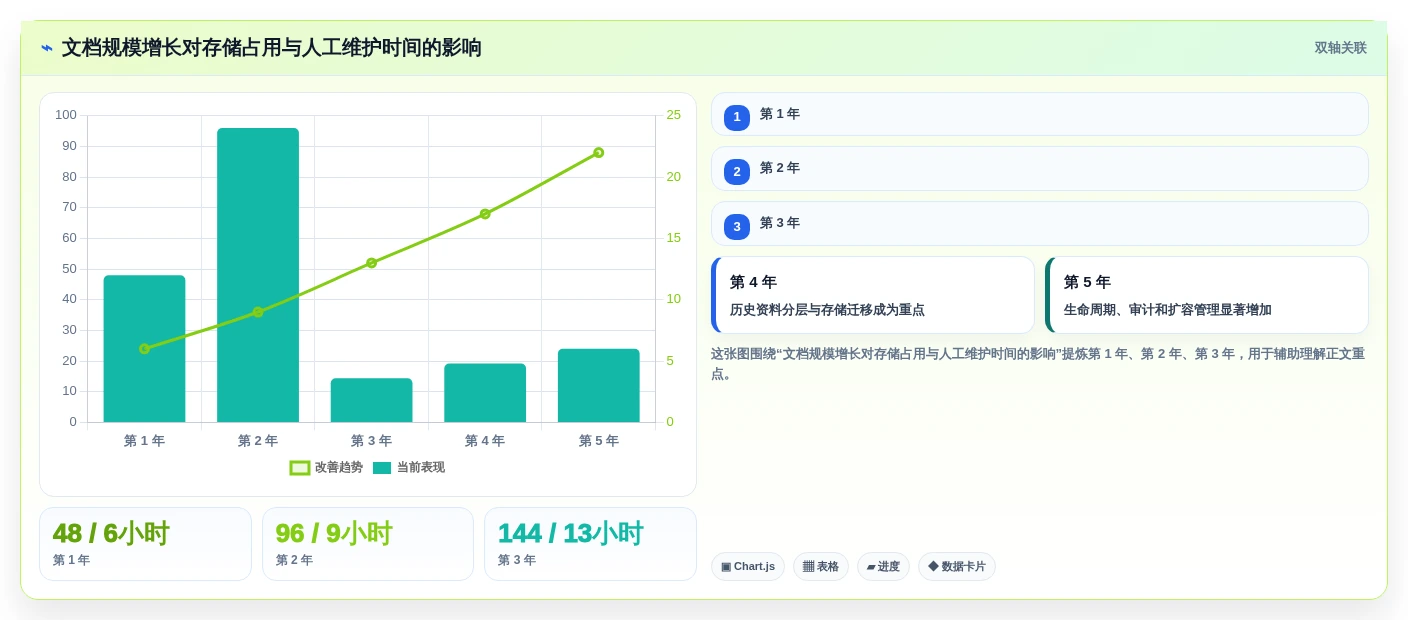Click the bar for 第 3 年
The width and height of the screenshot is (1408, 620).
(371, 400)
